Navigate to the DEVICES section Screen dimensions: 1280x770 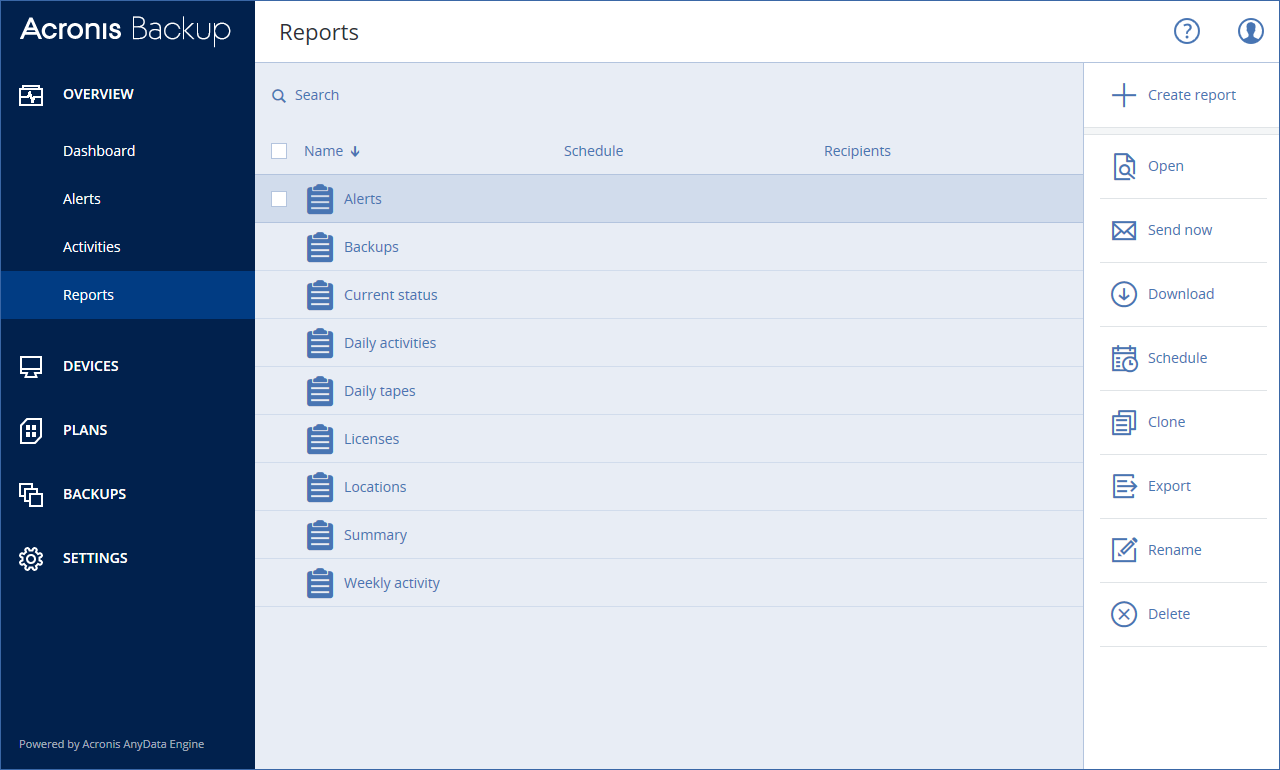[90, 366]
